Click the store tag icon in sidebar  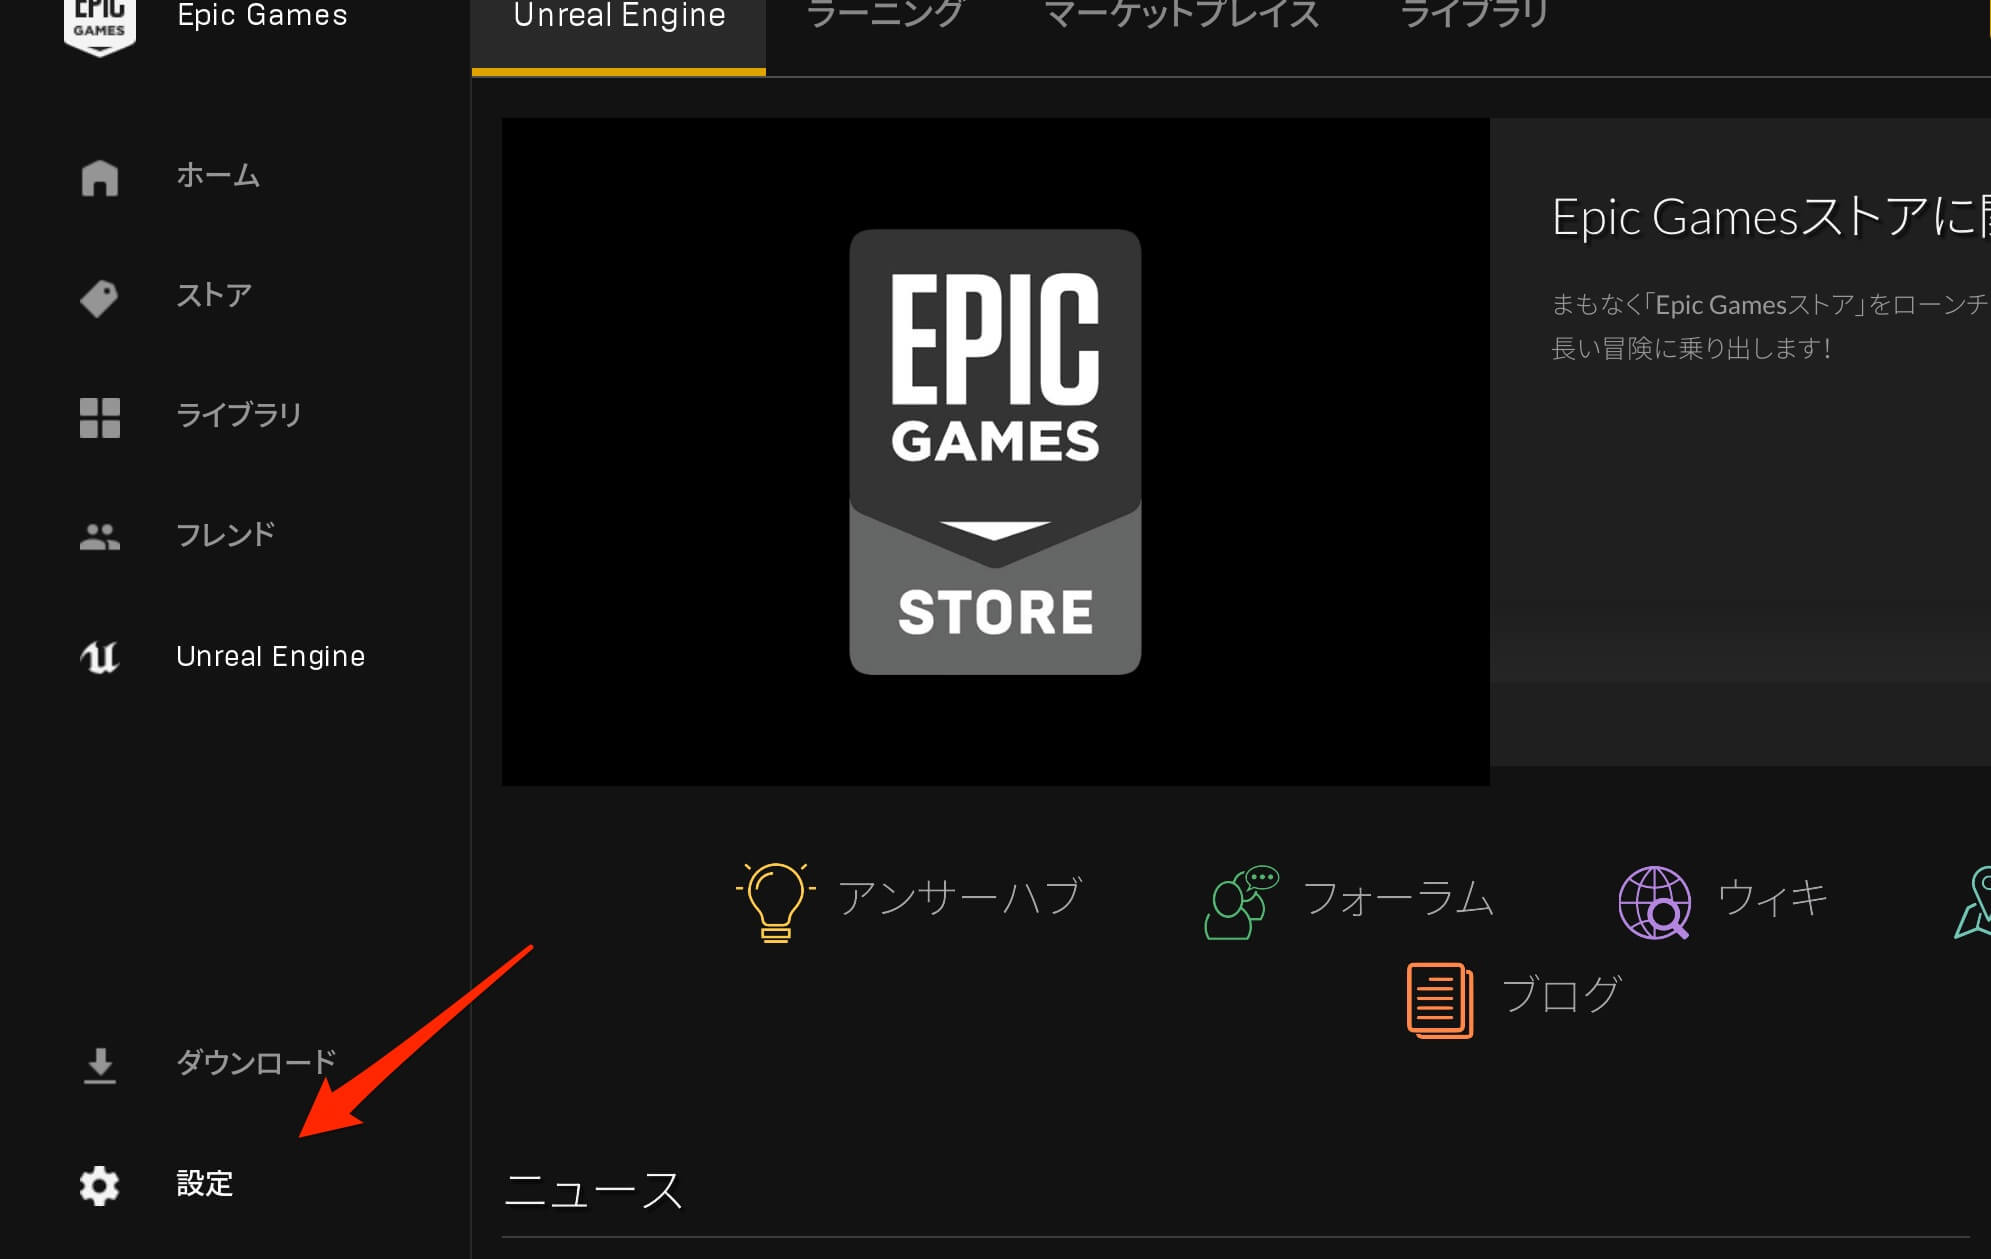(99, 296)
